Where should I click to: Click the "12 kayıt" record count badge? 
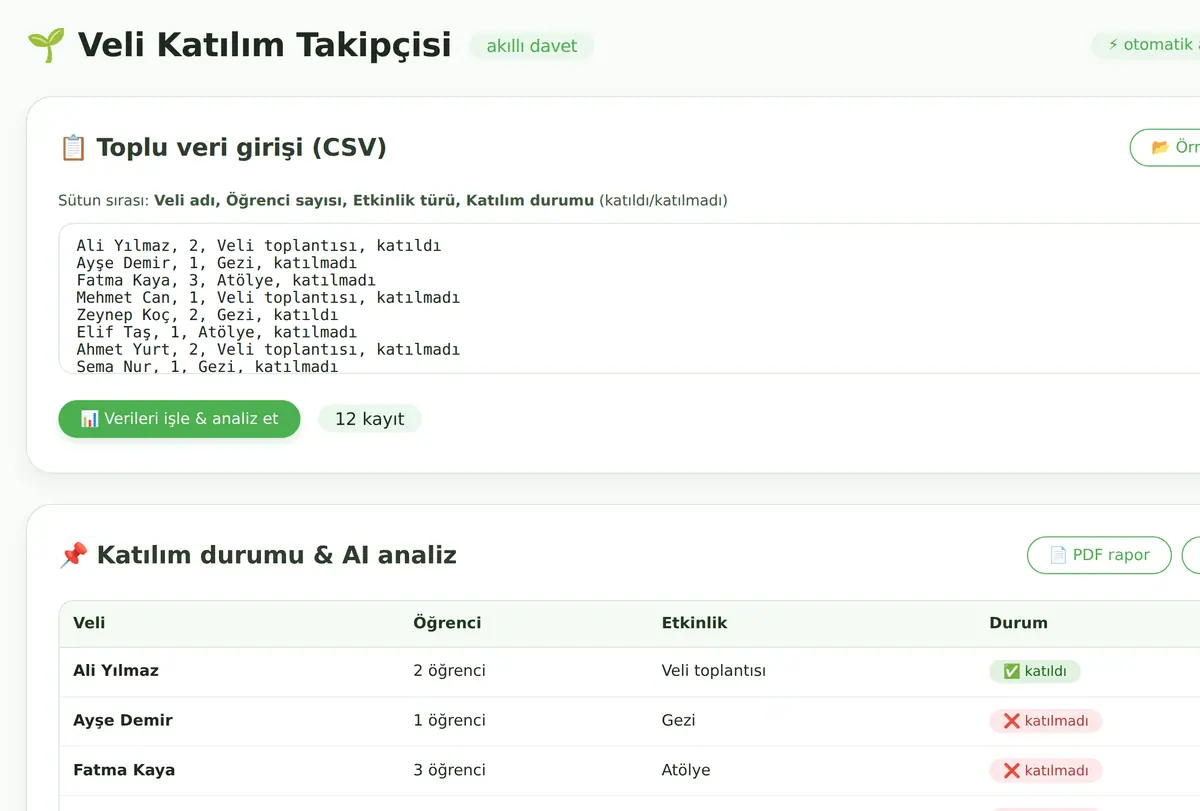click(370, 419)
